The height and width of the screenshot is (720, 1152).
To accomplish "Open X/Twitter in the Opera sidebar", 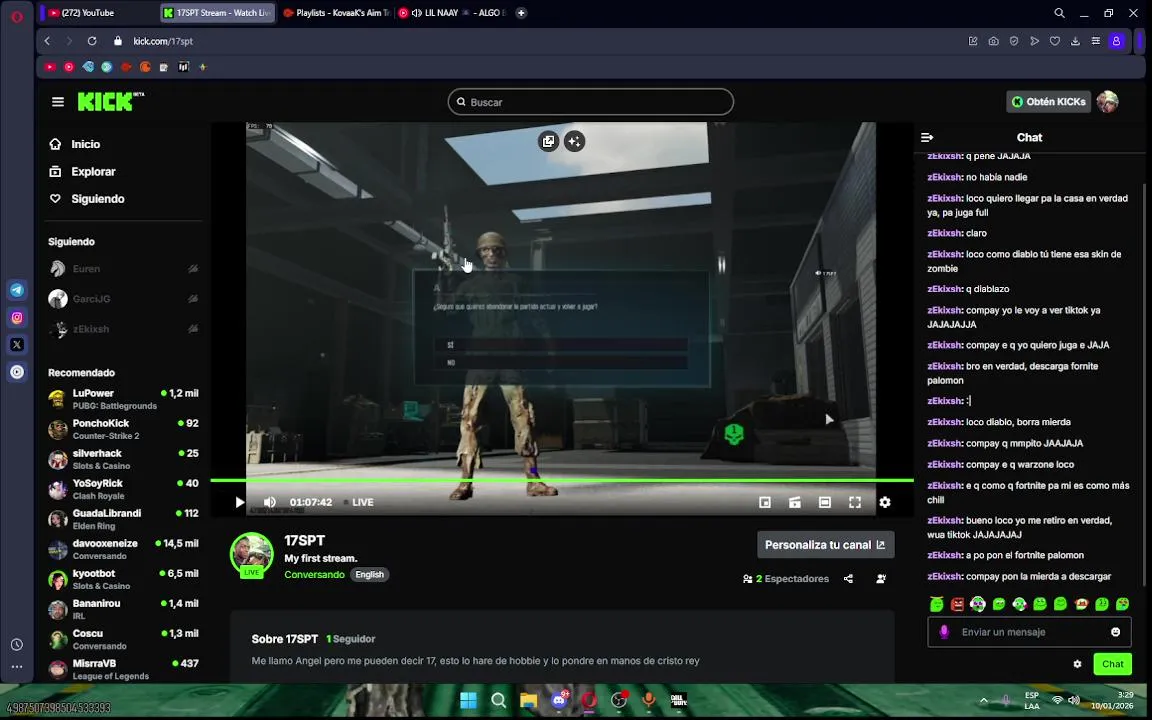I will coord(17,345).
